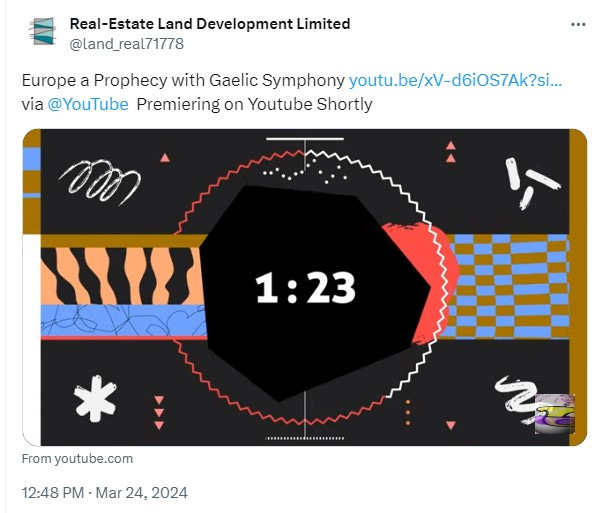Image resolution: width=599 pixels, height=513 pixels.
Task: Open the @land_real71778 handle
Action: pyautogui.click(x=126, y=44)
